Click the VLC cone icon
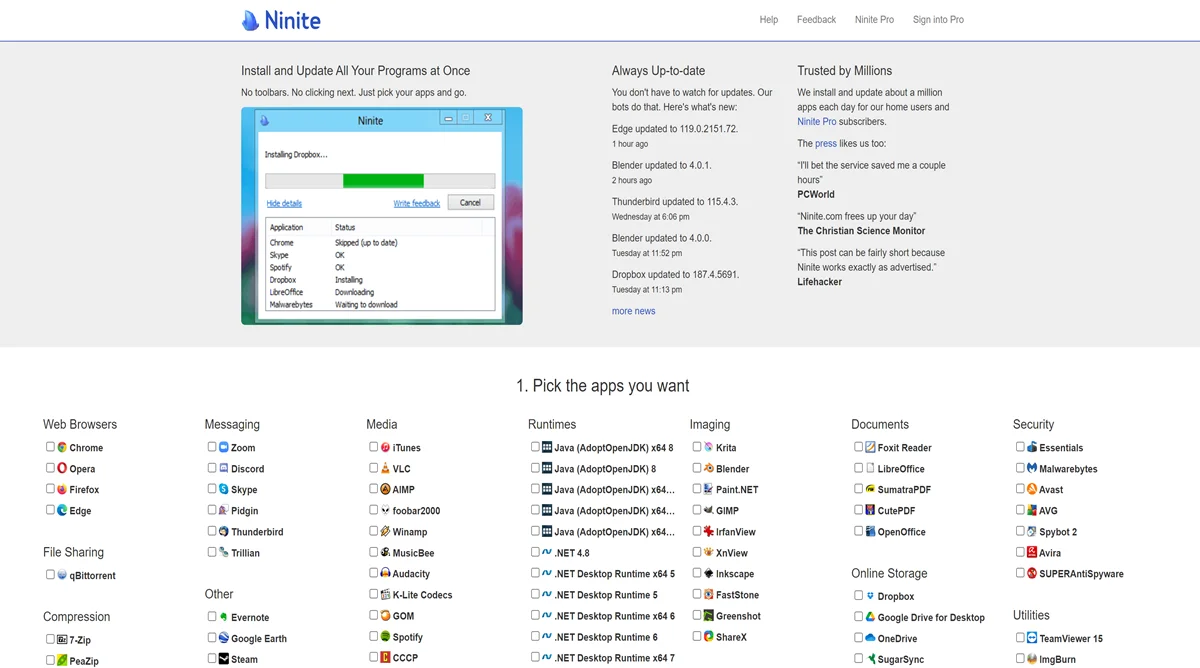This screenshot has height=668, width=1200. click(x=385, y=468)
